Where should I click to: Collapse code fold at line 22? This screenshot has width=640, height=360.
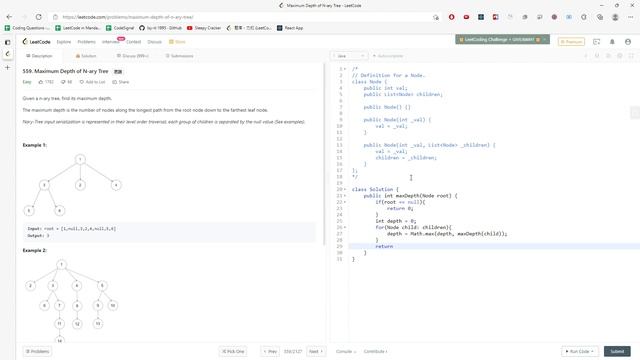click(x=345, y=202)
